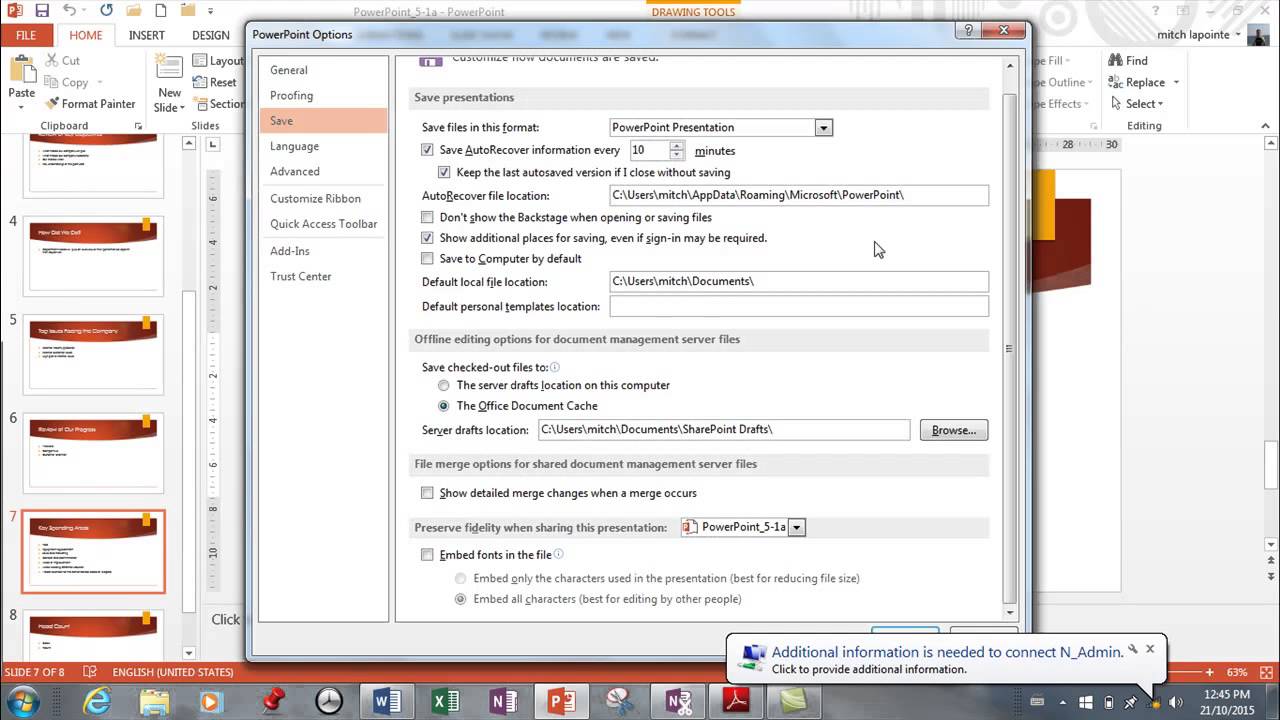Viewport: 1280px width, 720px height.
Task: Open Customize Quick Access Toolbar arrow
Action: click(x=210, y=11)
